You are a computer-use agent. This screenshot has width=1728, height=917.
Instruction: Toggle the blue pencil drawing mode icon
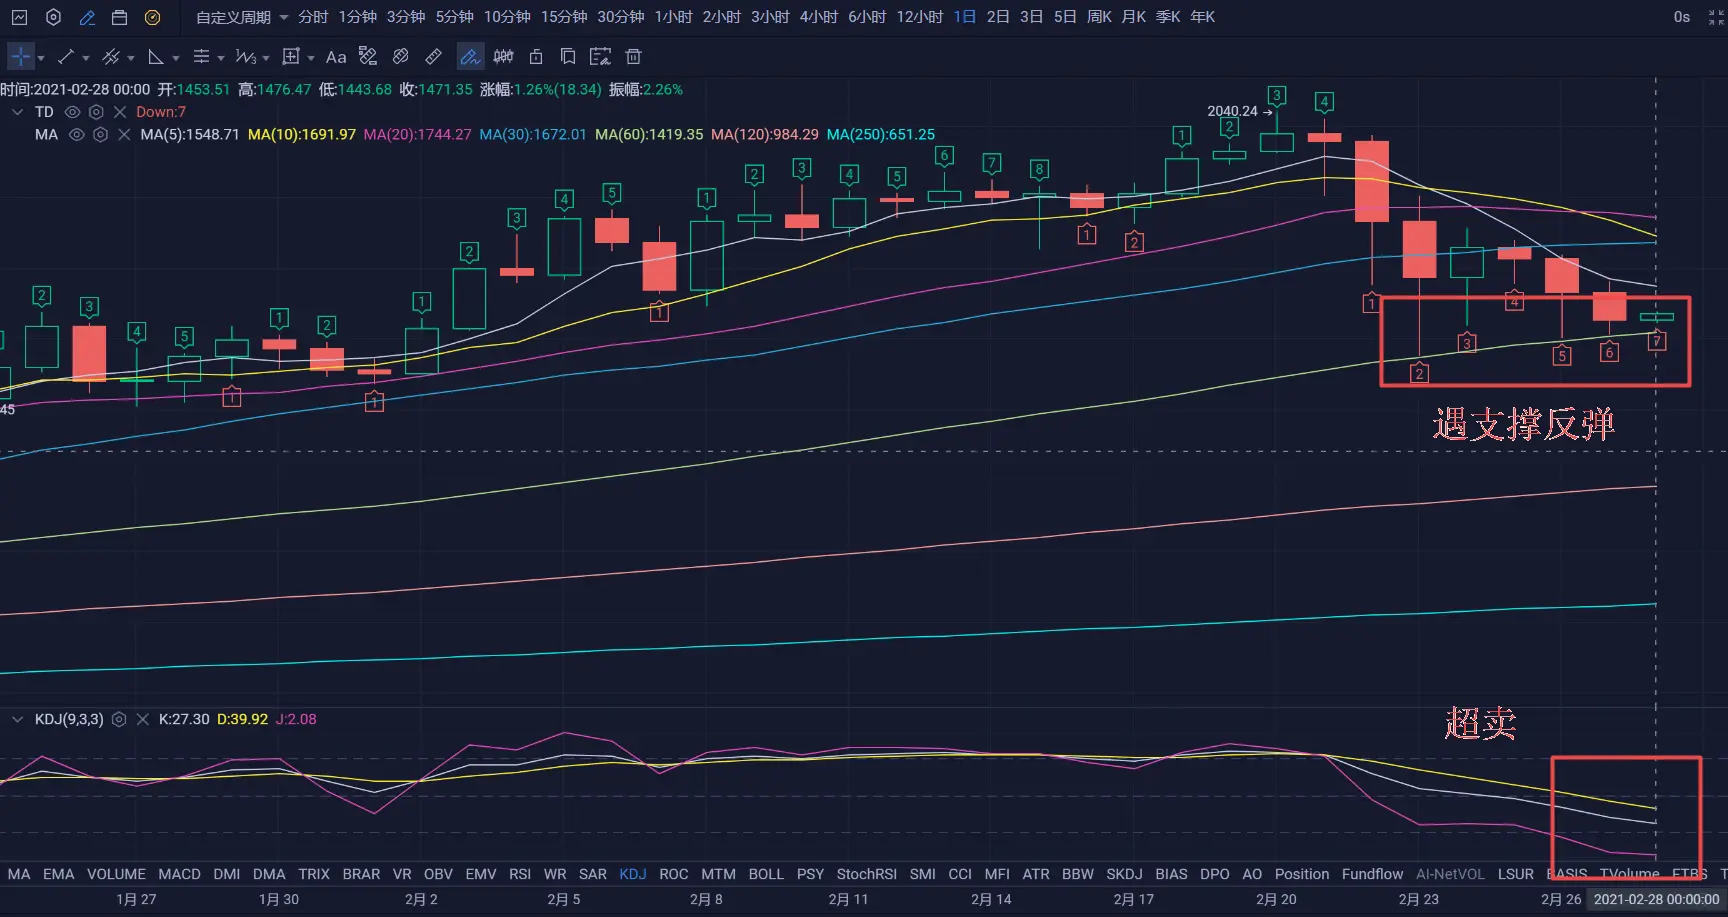pyautogui.click(x=87, y=17)
